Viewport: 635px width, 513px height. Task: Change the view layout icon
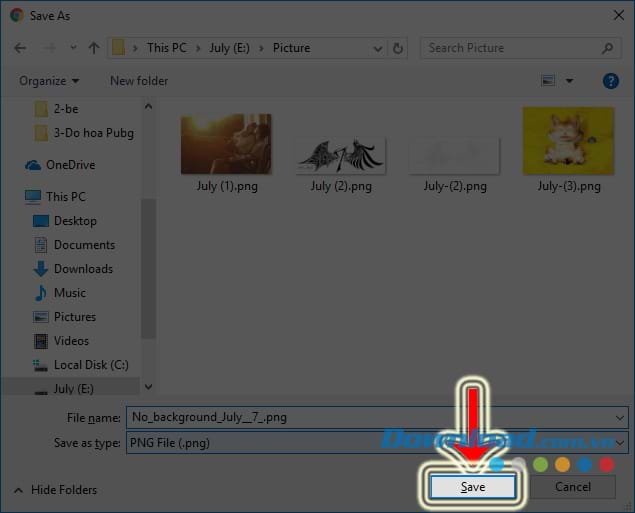pyautogui.click(x=548, y=81)
